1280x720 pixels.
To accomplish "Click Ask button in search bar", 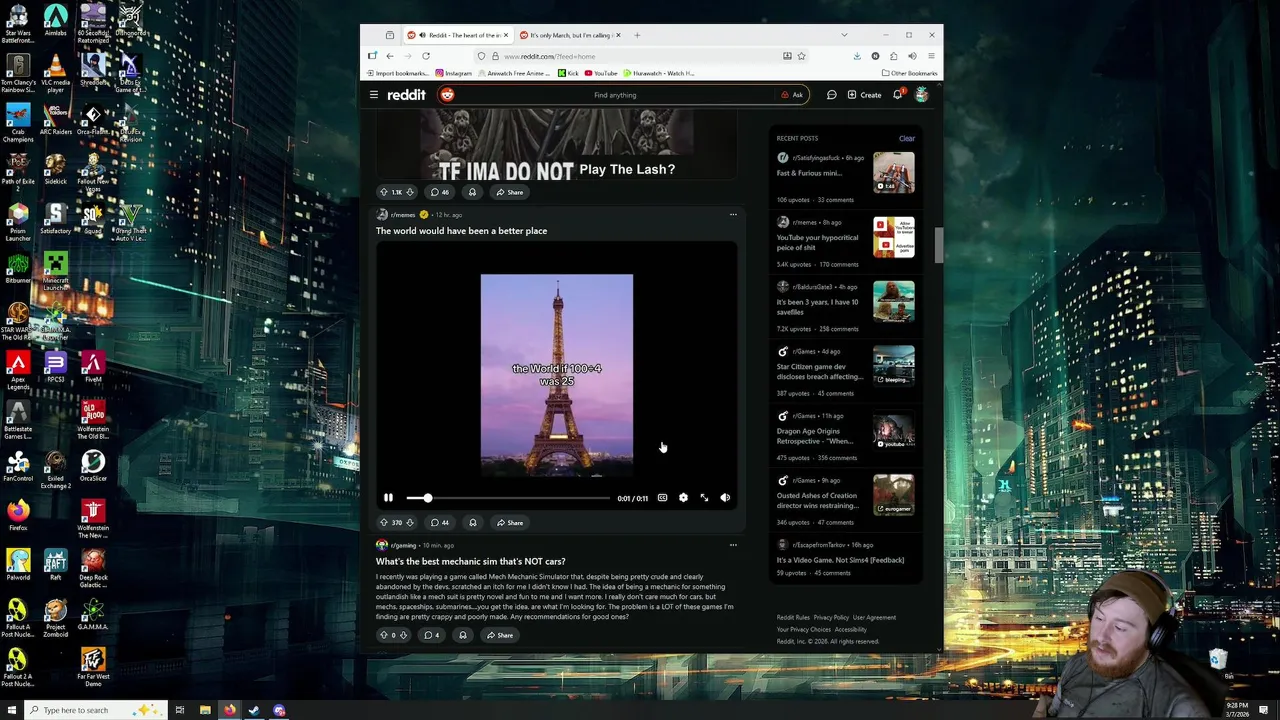I will [x=792, y=95].
